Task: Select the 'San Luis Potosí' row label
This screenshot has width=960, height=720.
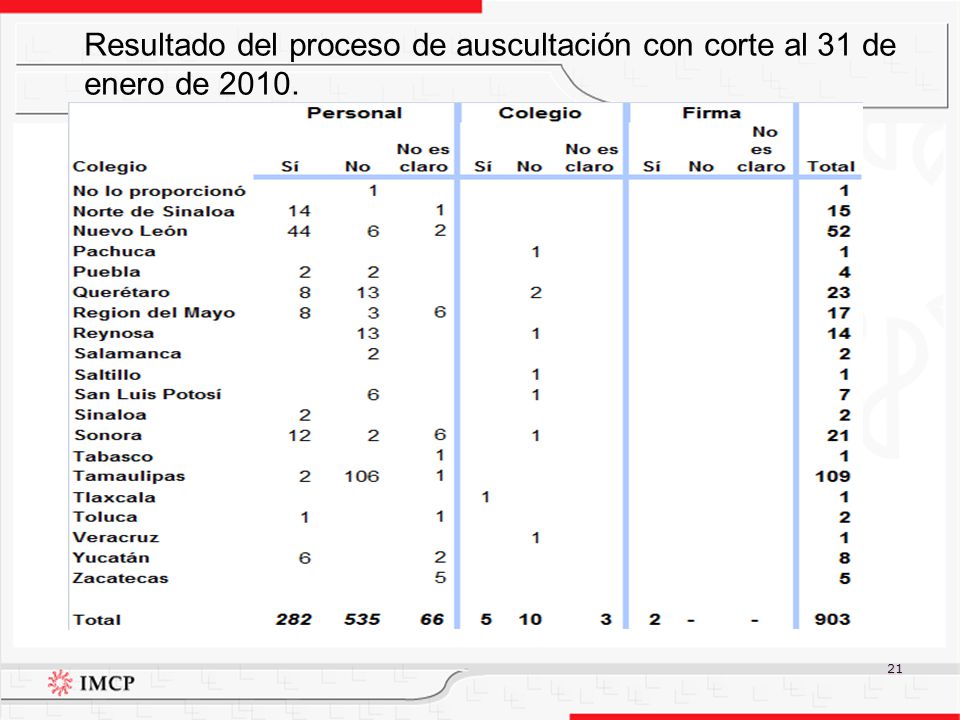Action: [148, 394]
